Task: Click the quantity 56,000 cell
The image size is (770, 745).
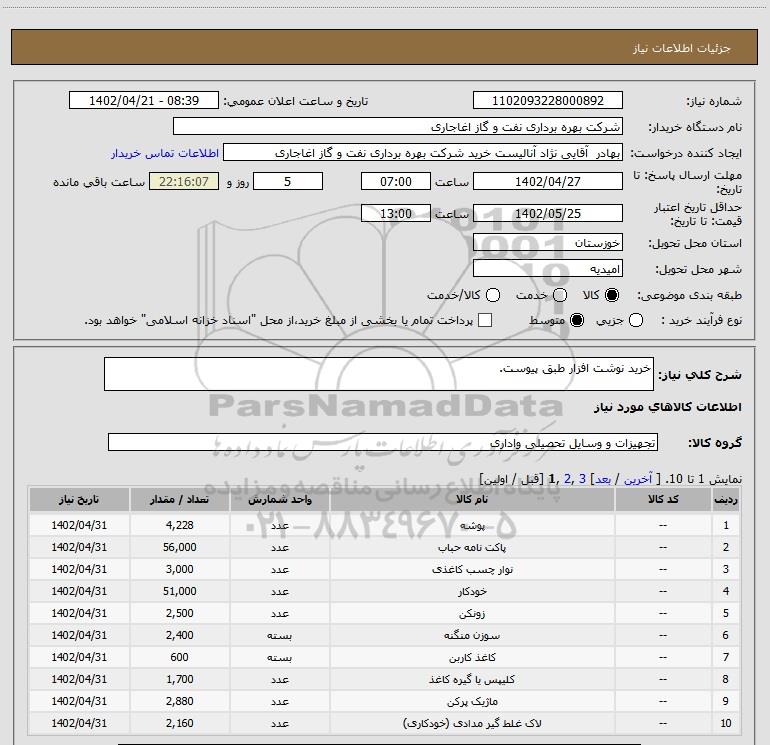Action: tap(179, 548)
